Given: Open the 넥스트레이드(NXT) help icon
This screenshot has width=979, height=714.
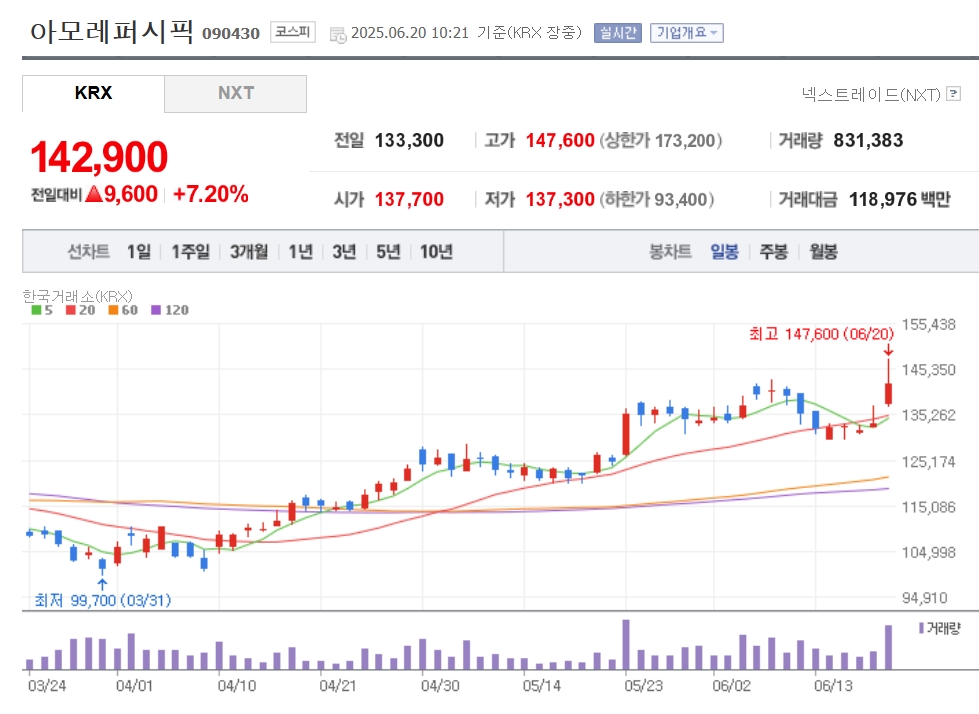Looking at the screenshot, I should pos(953,94).
